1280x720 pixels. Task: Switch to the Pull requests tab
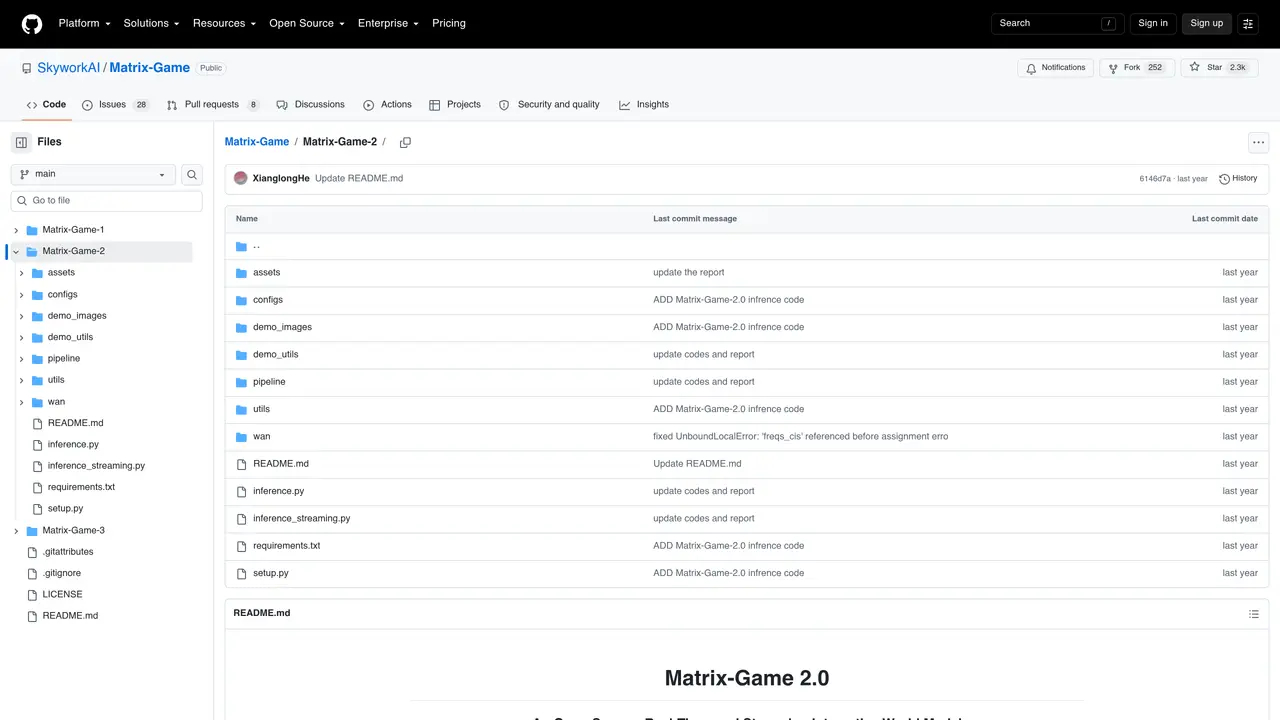(213, 105)
